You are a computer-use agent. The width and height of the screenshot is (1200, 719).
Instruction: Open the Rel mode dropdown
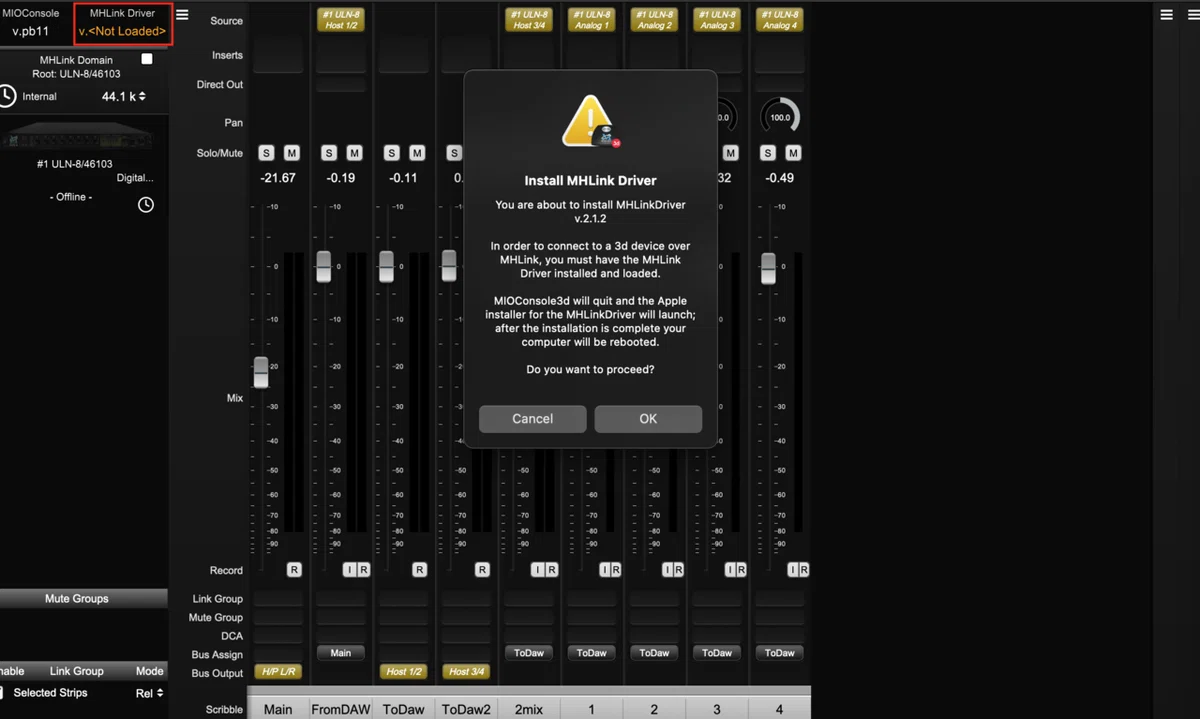(149, 693)
